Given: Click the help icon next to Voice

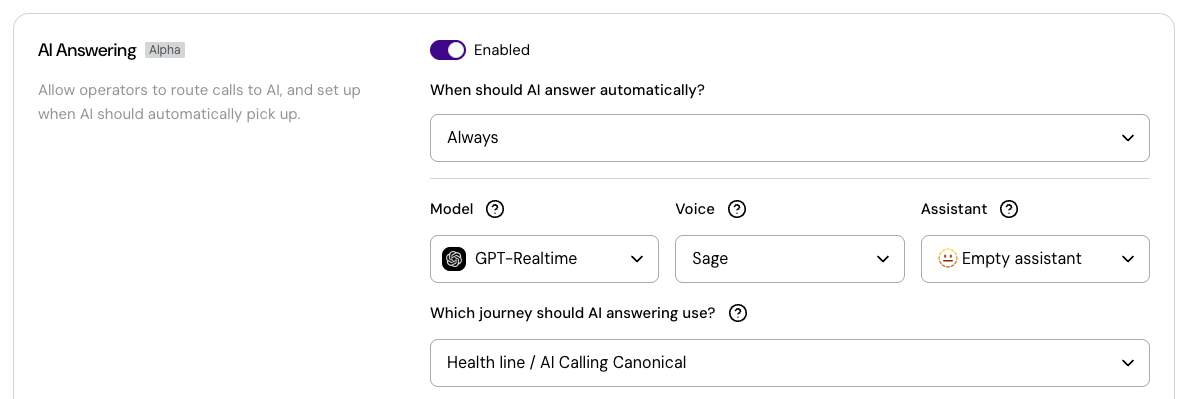Looking at the screenshot, I should (736, 209).
